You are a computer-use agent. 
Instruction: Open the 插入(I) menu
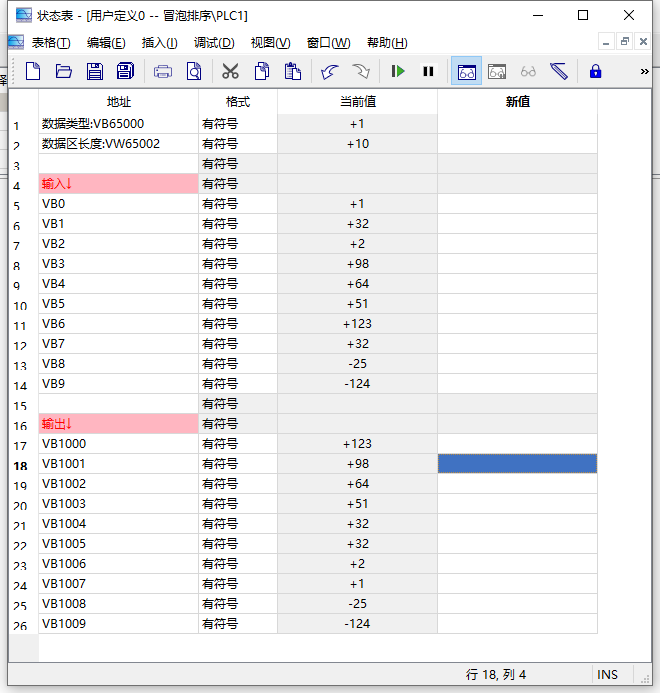pyautogui.click(x=160, y=43)
